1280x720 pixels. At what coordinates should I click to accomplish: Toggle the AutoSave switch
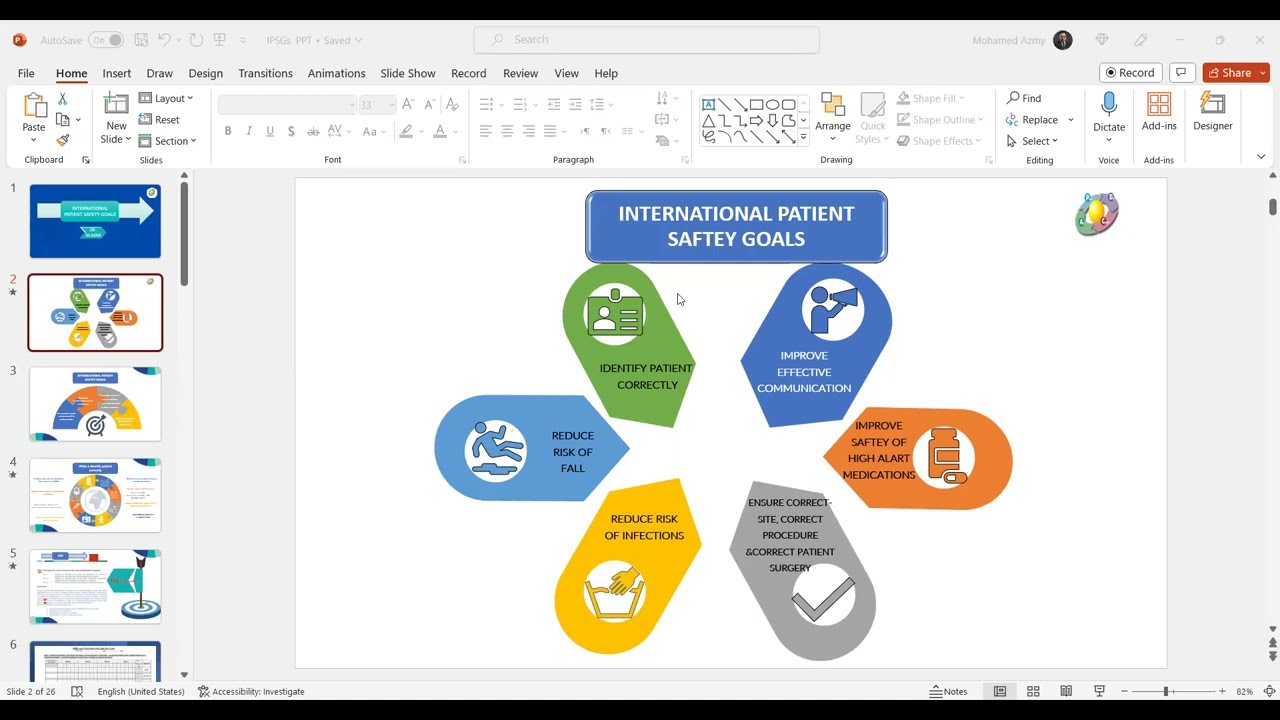[106, 40]
